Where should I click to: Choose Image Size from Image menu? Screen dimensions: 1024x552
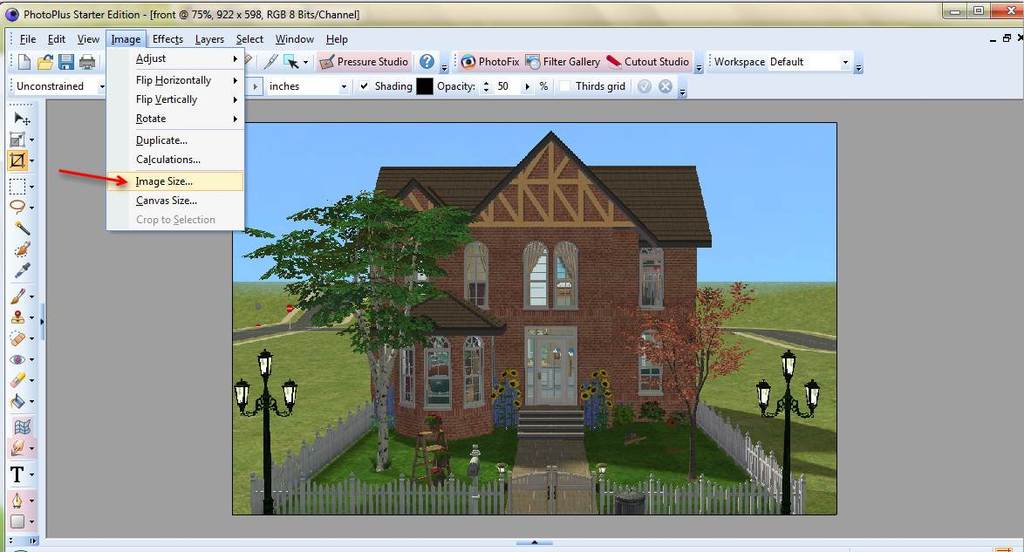(165, 181)
